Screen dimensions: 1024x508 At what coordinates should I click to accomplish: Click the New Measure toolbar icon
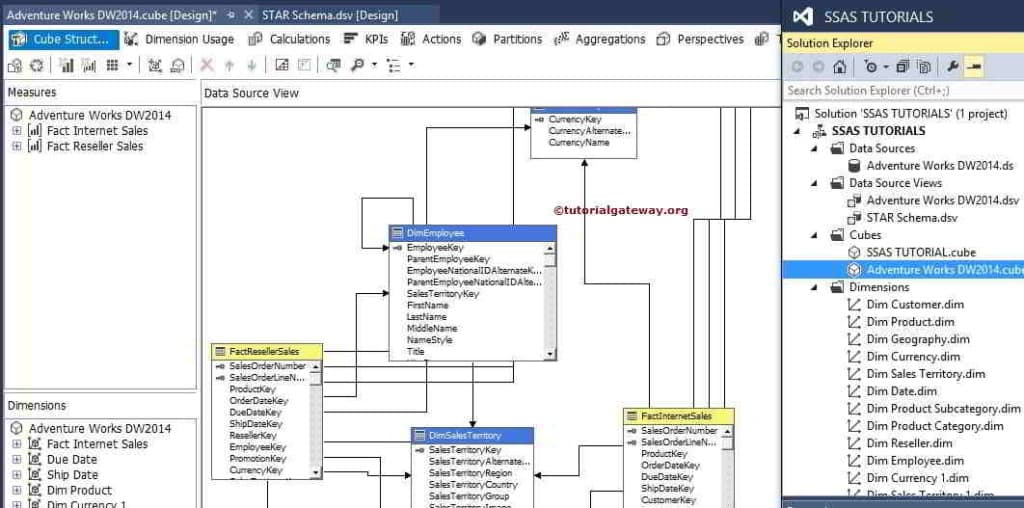66,65
